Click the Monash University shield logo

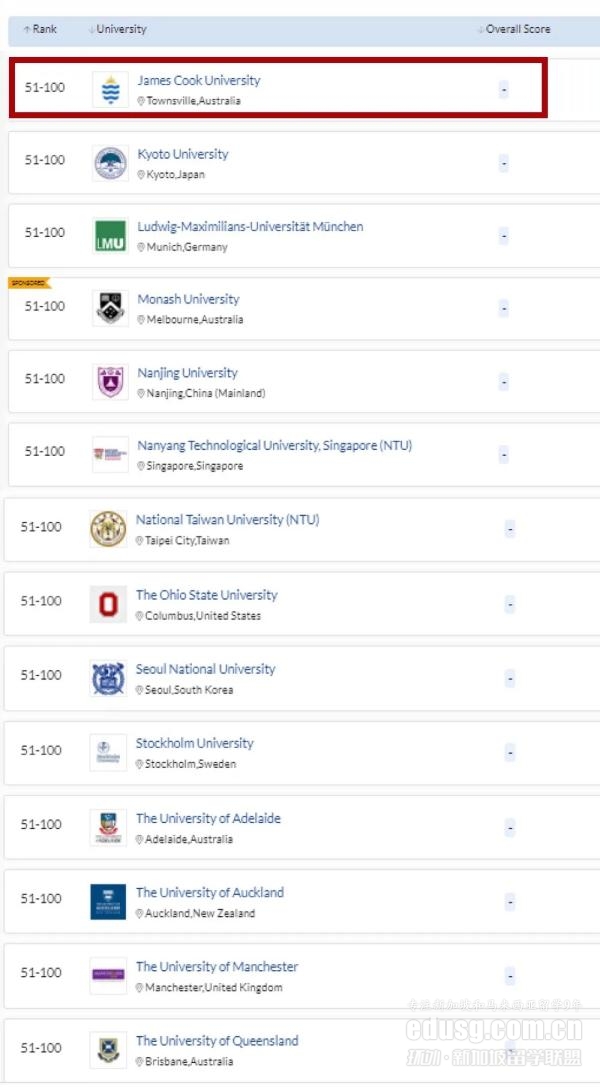coord(110,308)
